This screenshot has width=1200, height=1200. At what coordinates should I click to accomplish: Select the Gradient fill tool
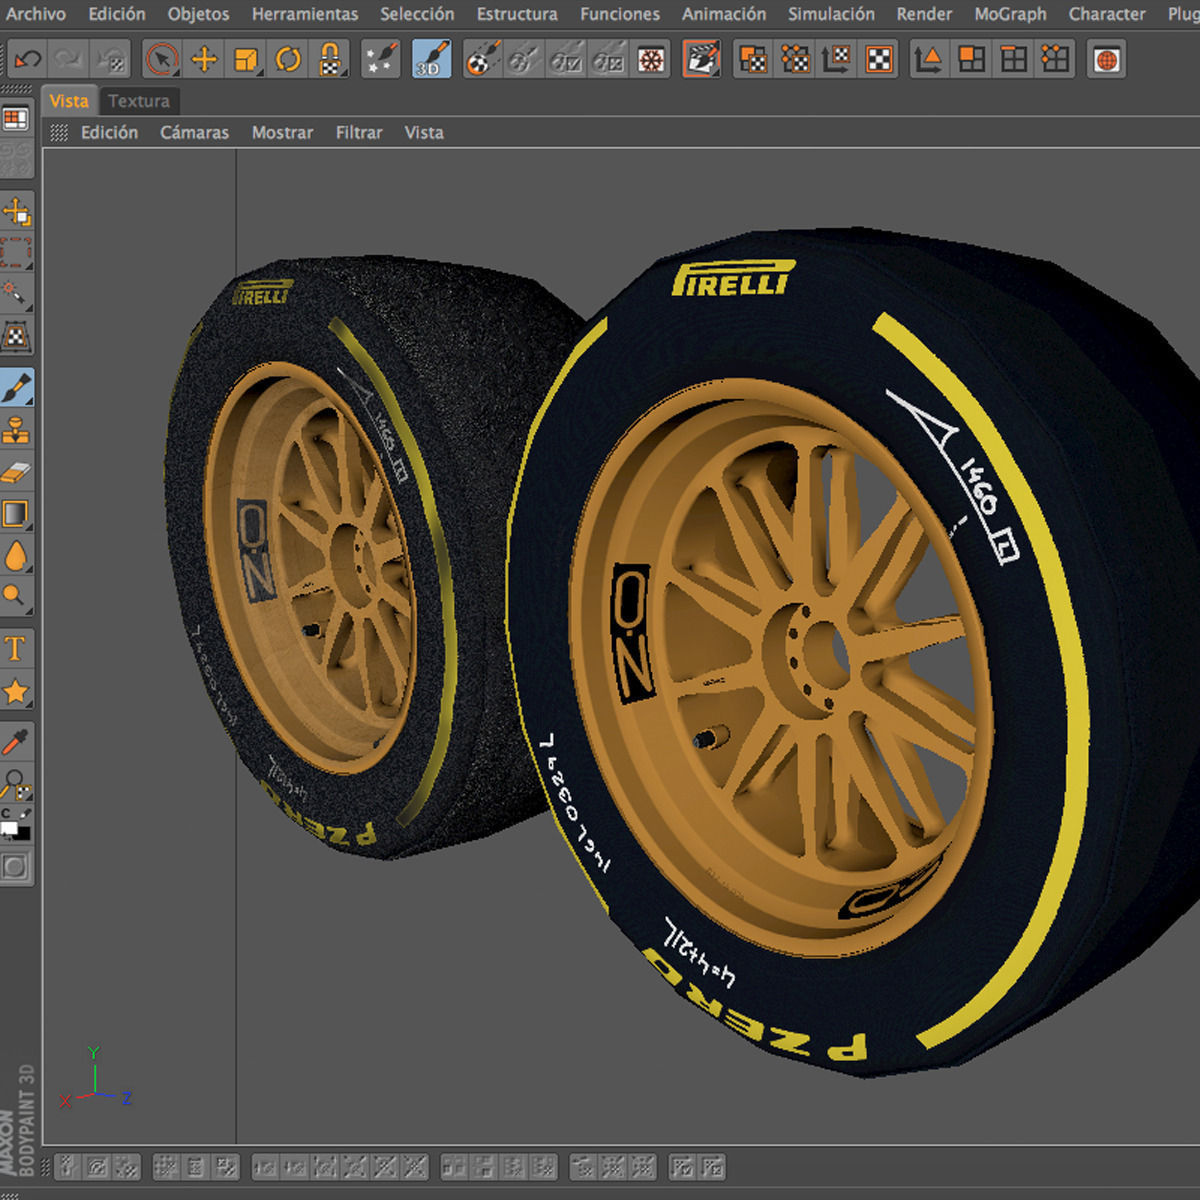[16, 514]
